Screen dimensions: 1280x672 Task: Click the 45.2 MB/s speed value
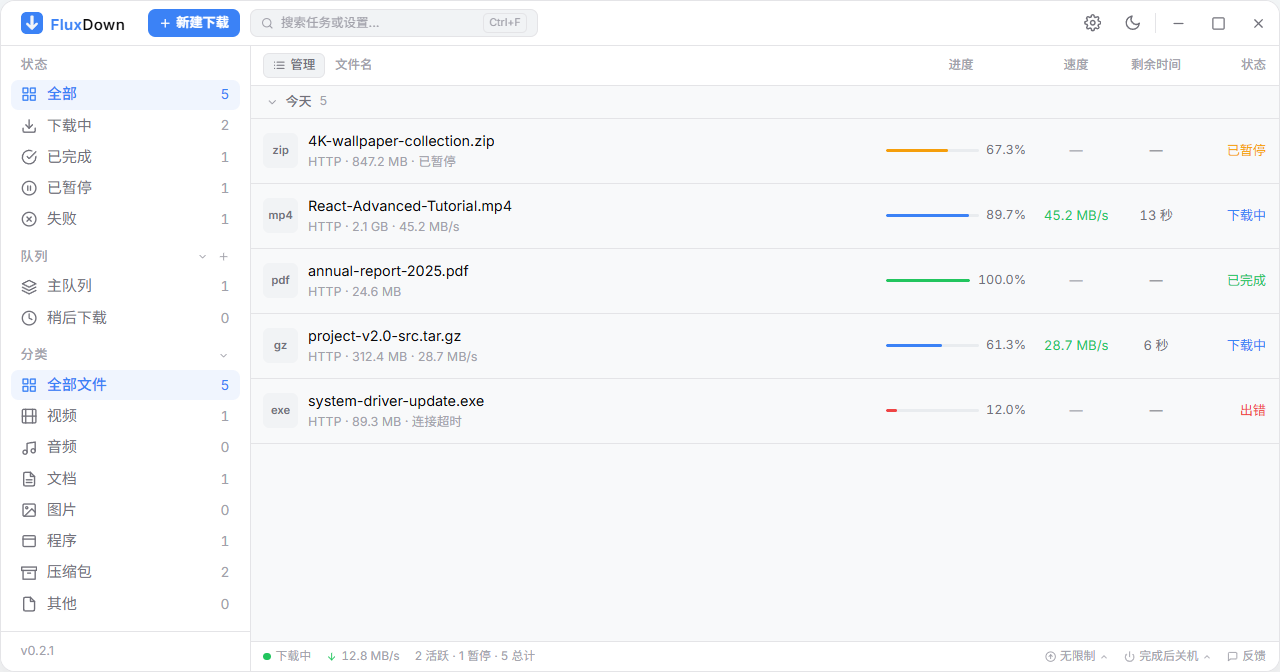pos(1076,215)
